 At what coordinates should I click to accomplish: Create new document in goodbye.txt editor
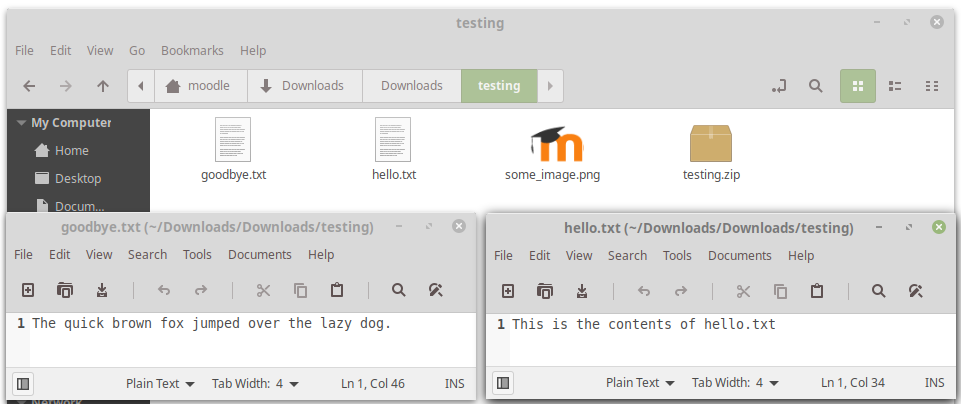tap(28, 290)
